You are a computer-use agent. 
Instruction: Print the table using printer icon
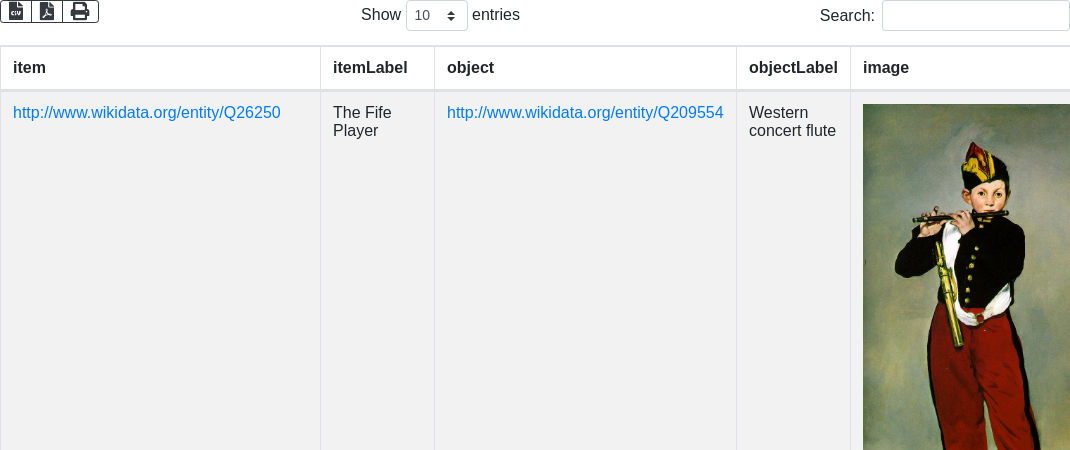click(80, 11)
